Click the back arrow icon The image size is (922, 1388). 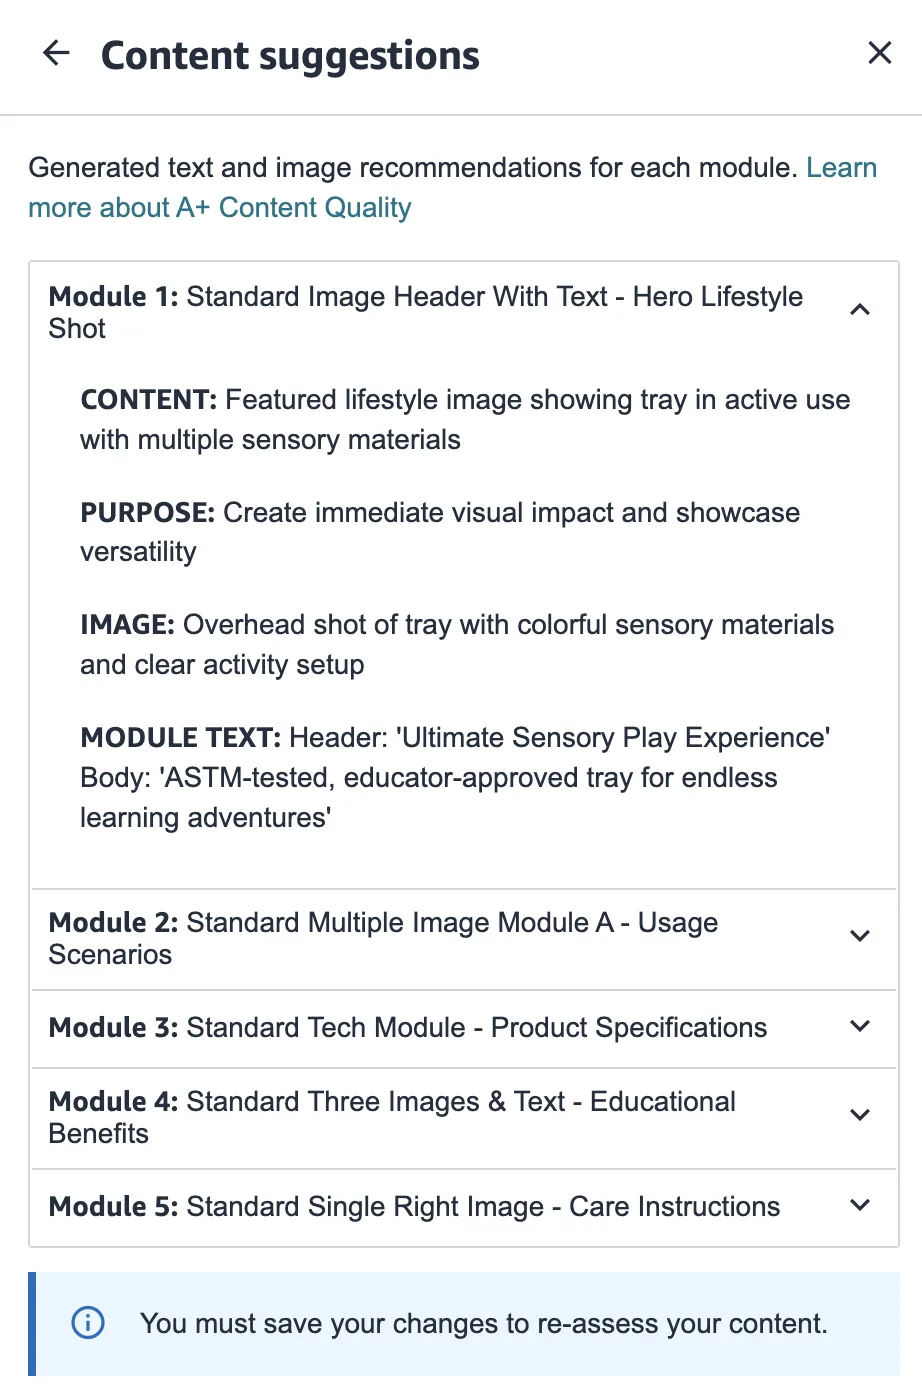pos(57,53)
